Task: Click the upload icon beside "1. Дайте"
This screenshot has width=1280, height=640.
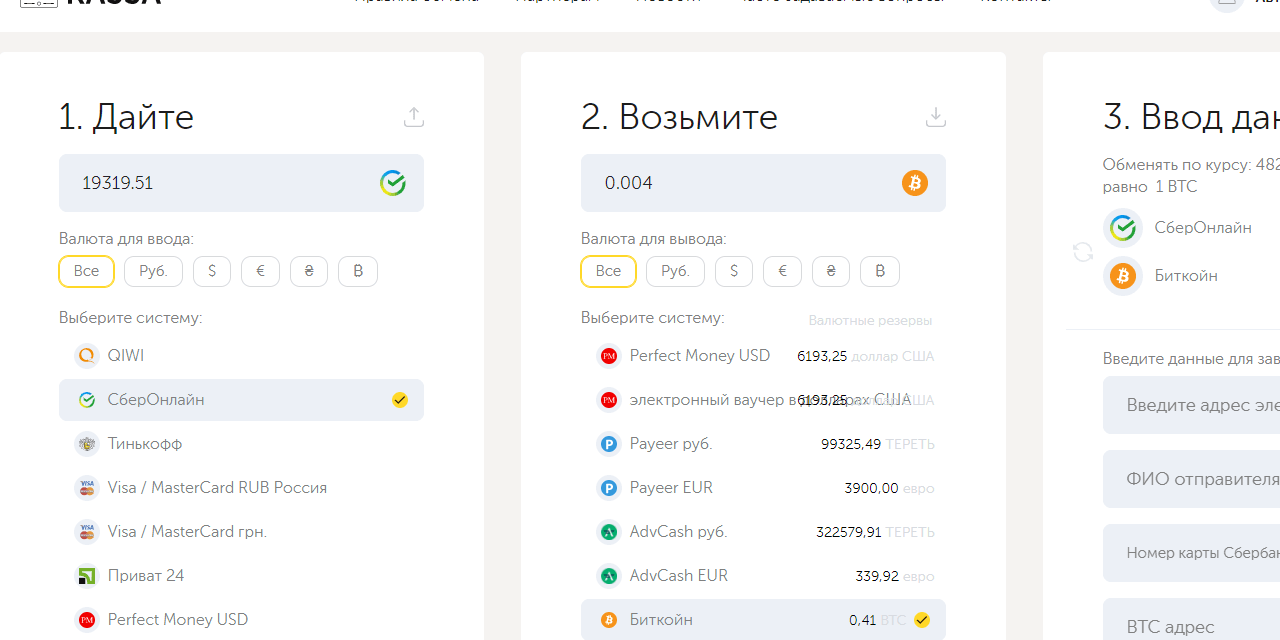Action: [414, 117]
